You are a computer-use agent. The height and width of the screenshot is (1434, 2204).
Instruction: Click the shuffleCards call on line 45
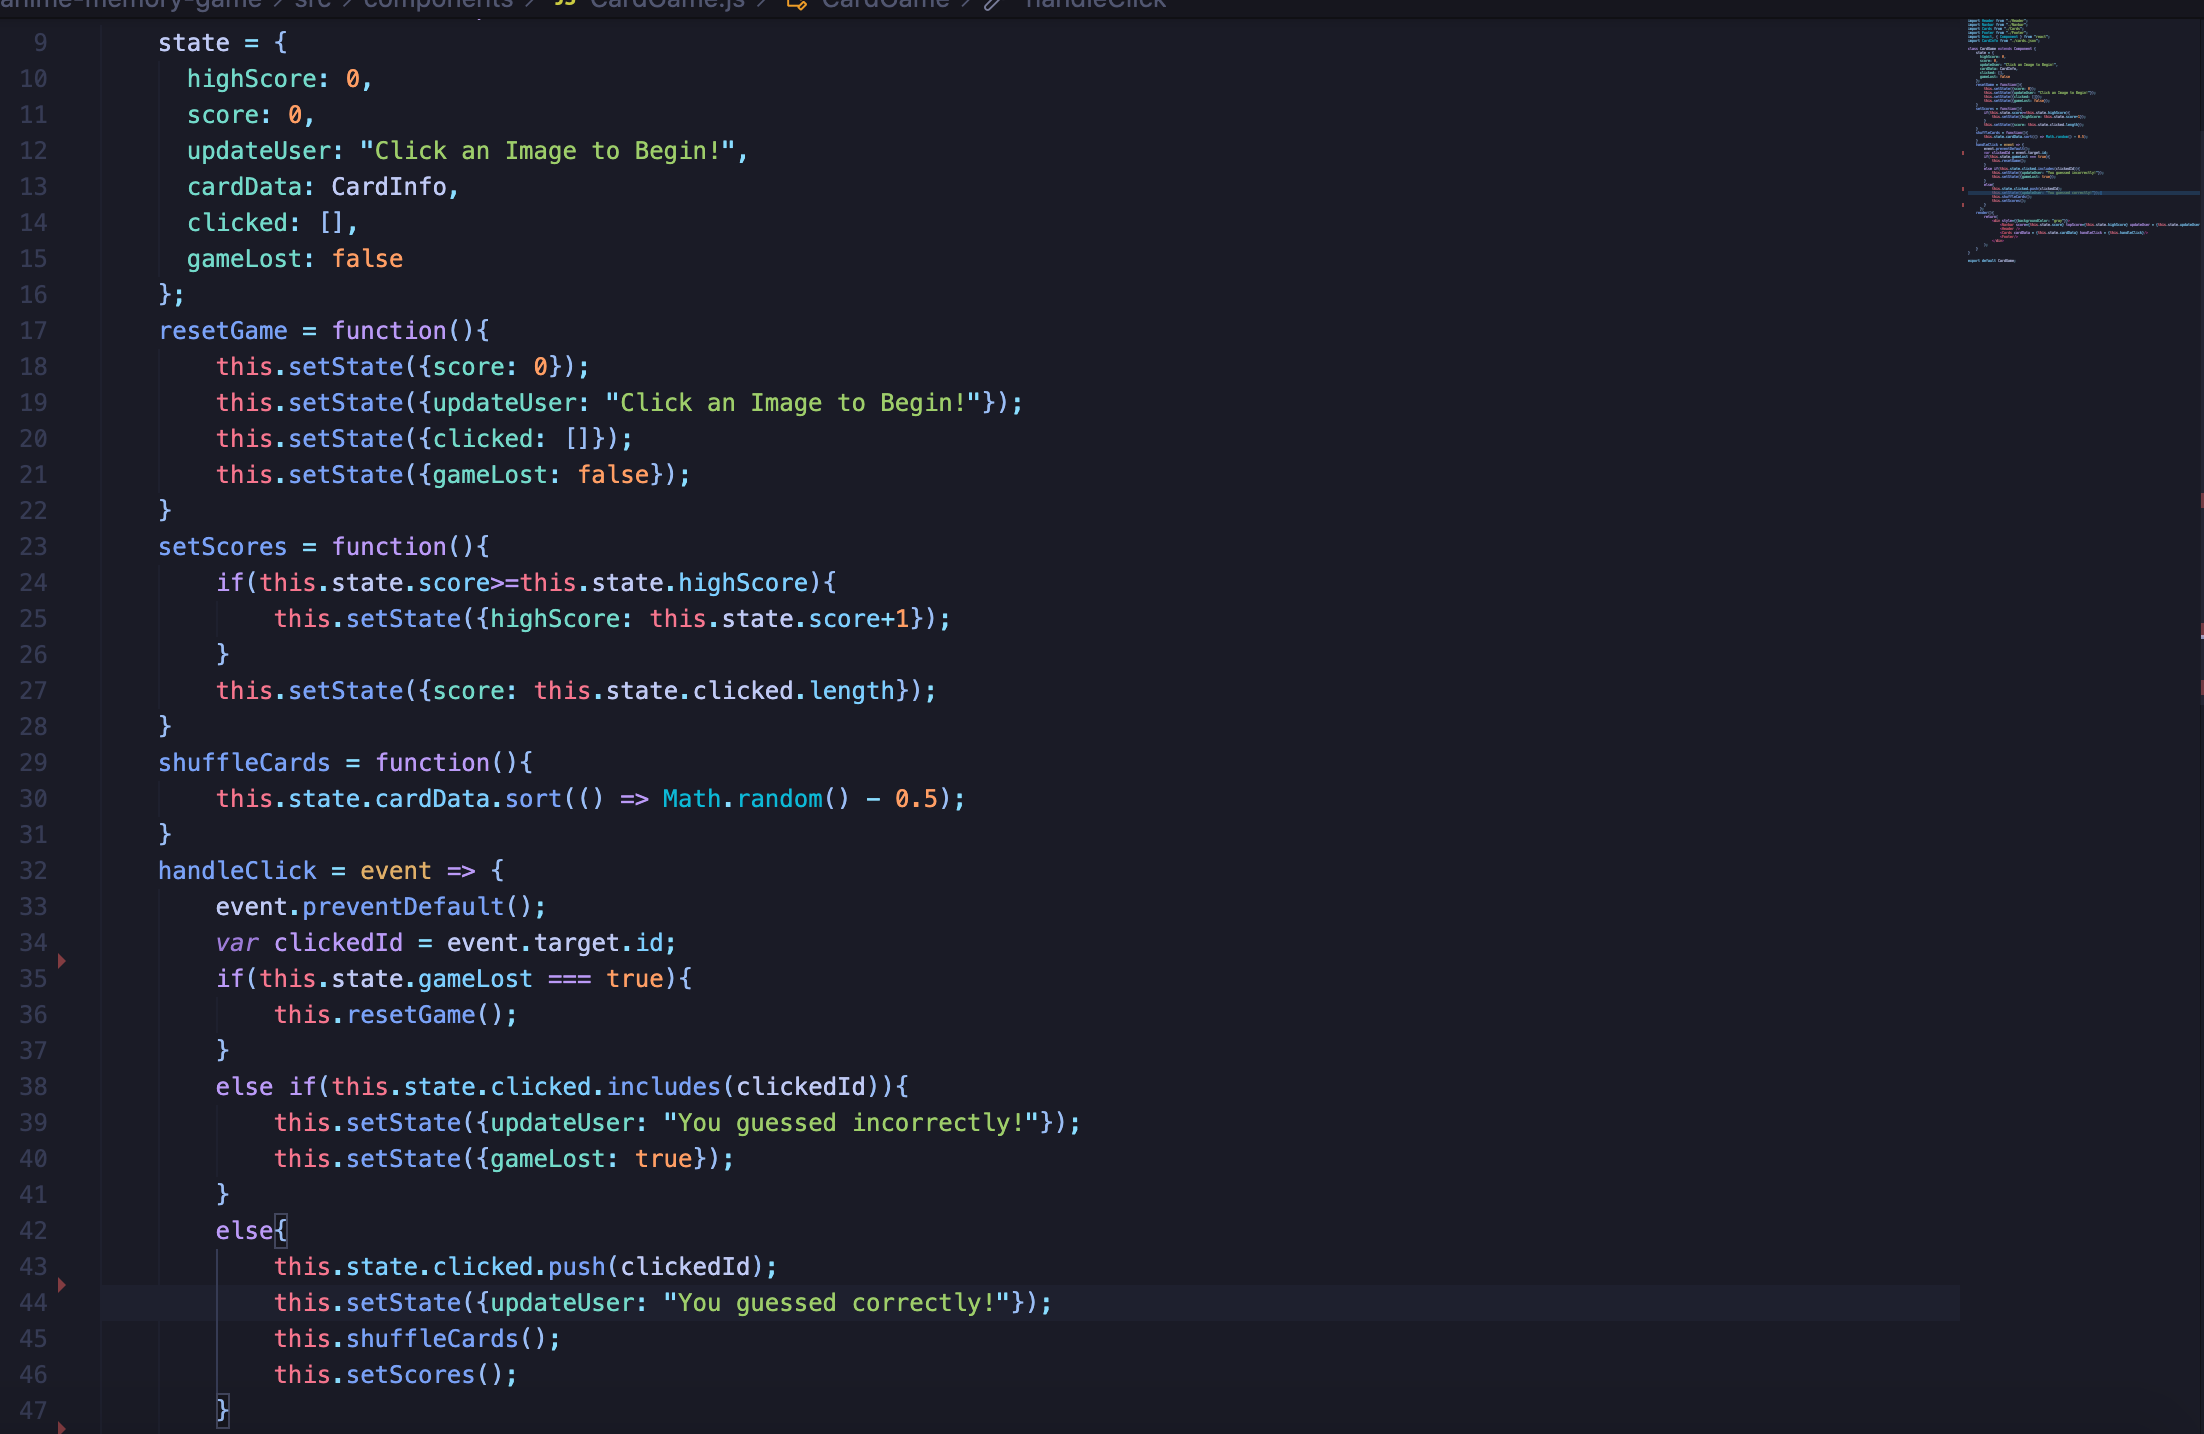click(x=432, y=1339)
